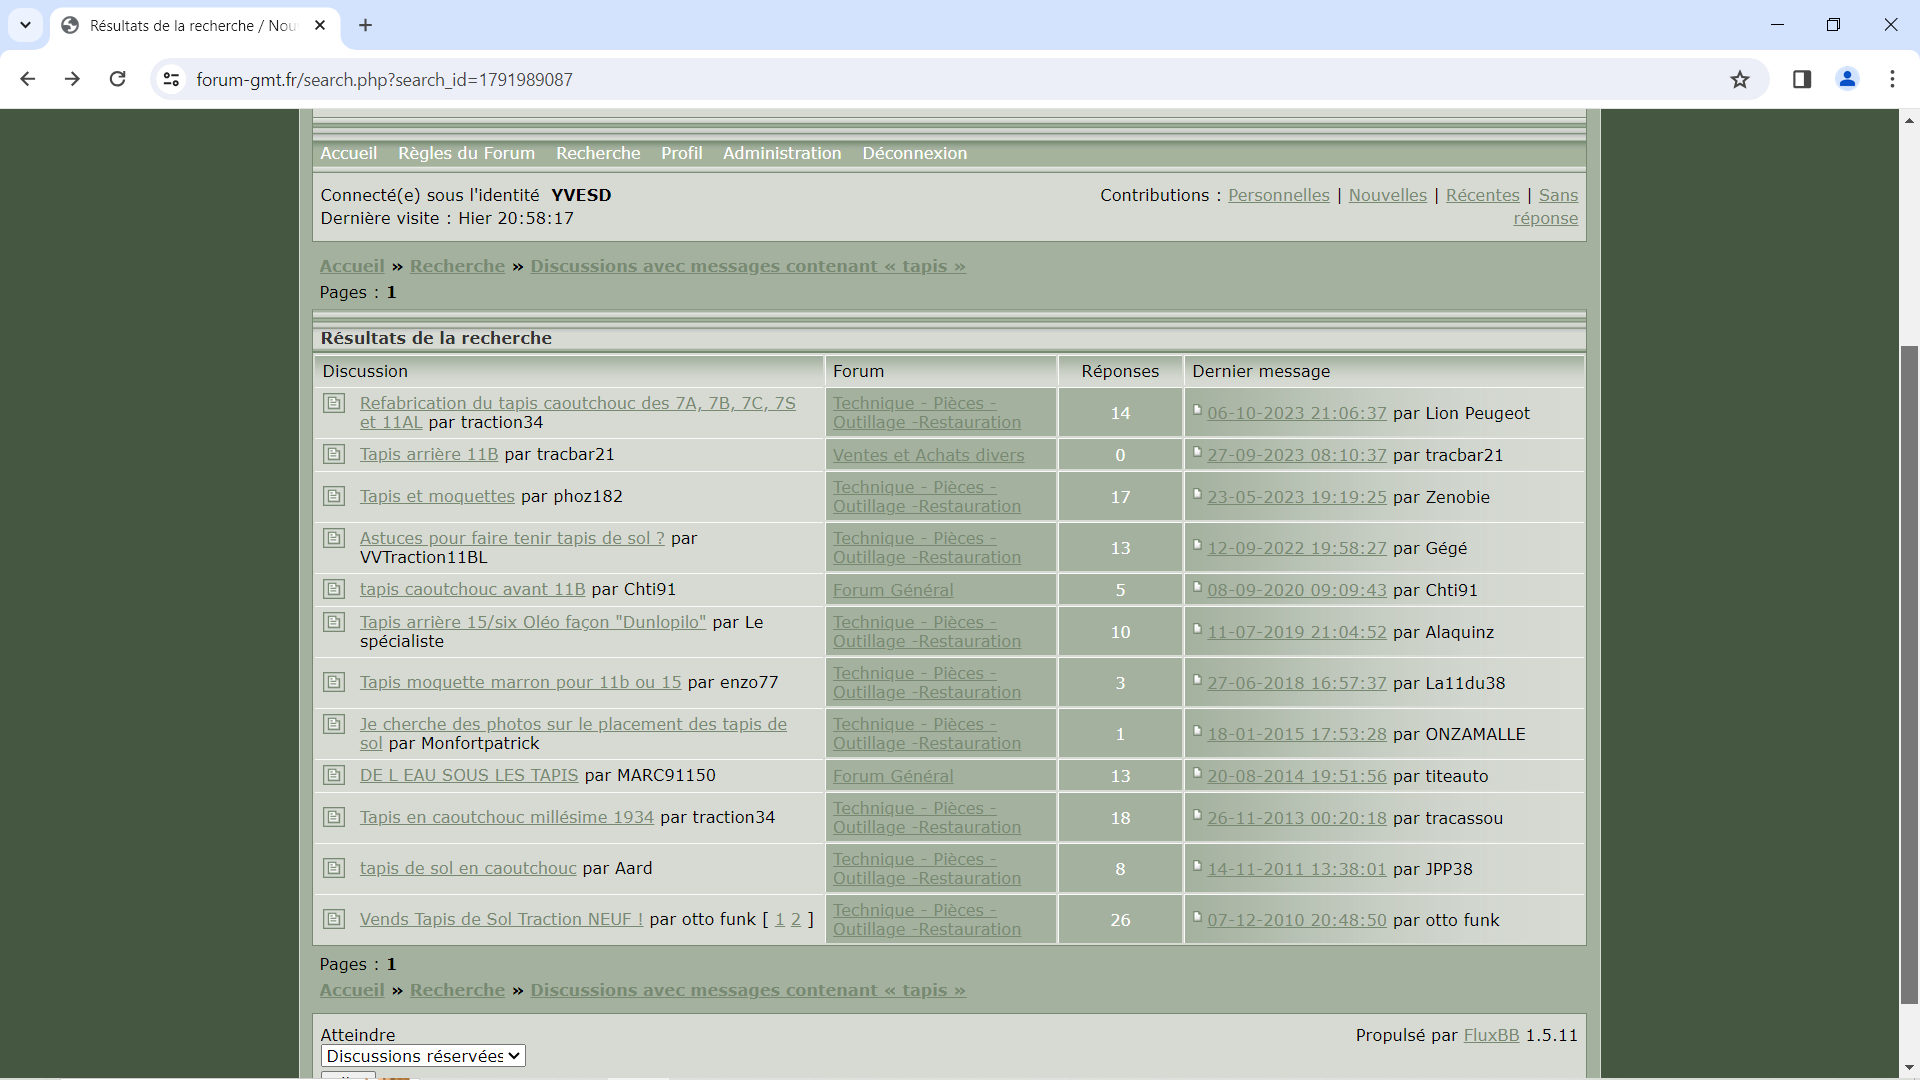Image resolution: width=1920 pixels, height=1080 pixels.
Task: Open the Chrome three-dot menu
Action: (1892, 79)
